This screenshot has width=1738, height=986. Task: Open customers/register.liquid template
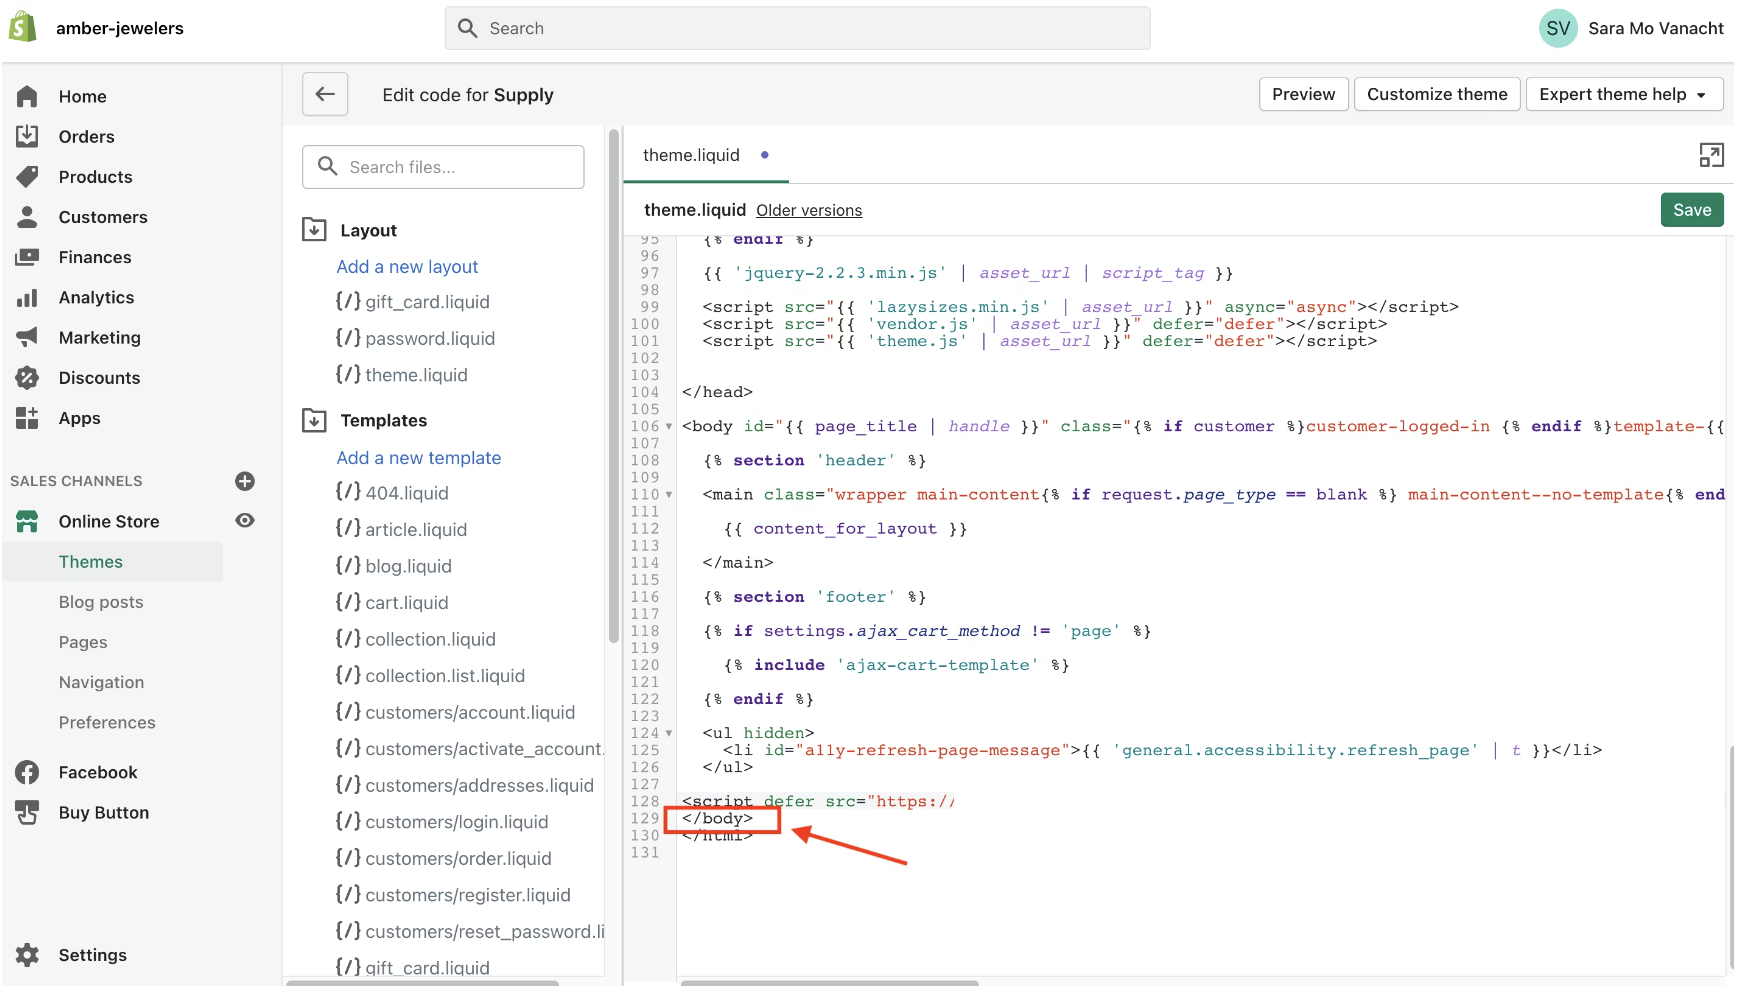pos(453,895)
